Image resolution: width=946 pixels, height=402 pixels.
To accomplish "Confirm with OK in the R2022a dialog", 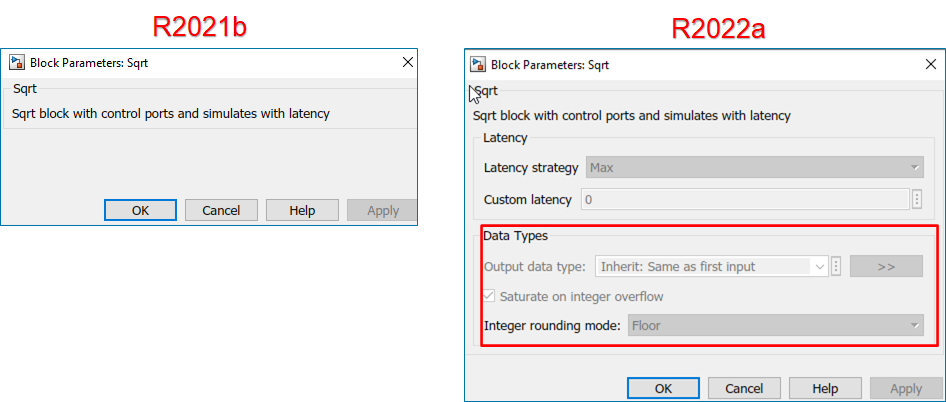I will pos(663,388).
